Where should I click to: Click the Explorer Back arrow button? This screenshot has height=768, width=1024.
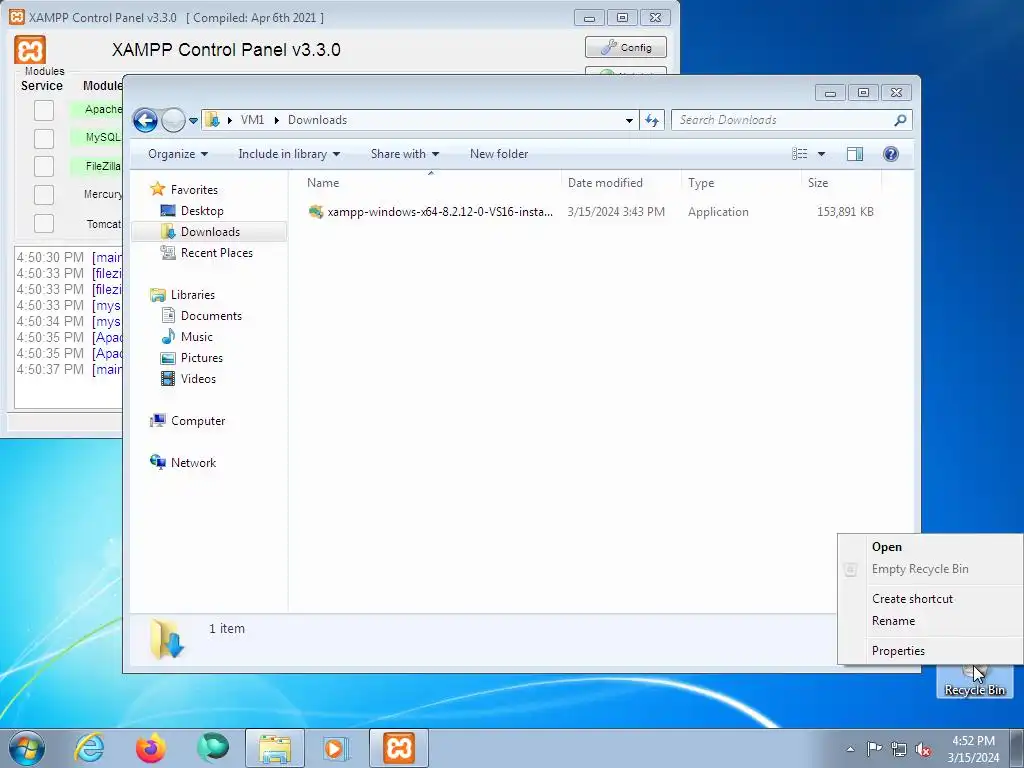[x=145, y=120]
